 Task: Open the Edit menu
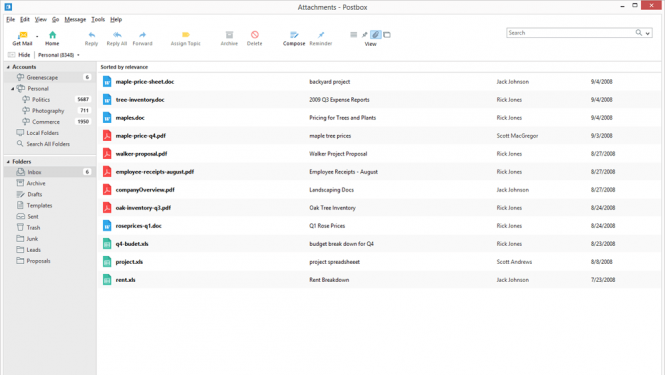click(25, 20)
